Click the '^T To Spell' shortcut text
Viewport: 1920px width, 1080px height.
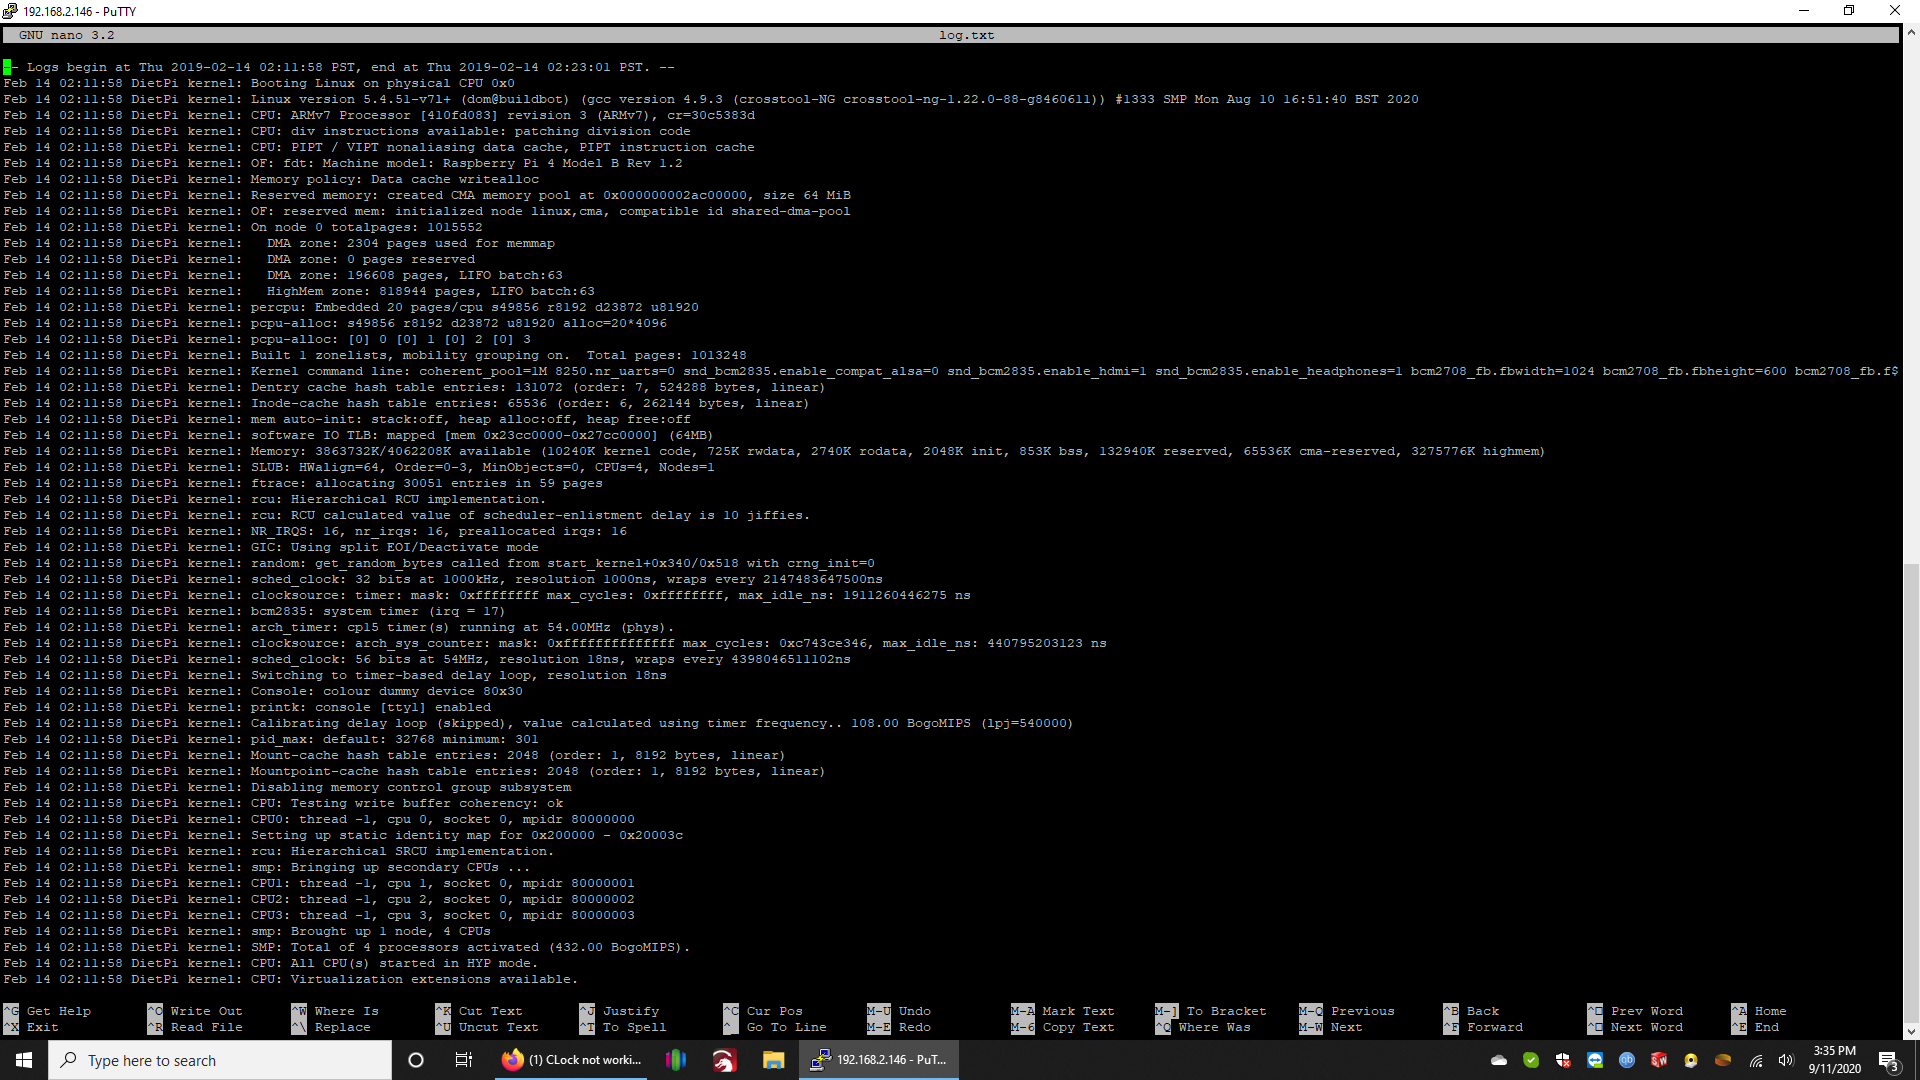[623, 1027]
